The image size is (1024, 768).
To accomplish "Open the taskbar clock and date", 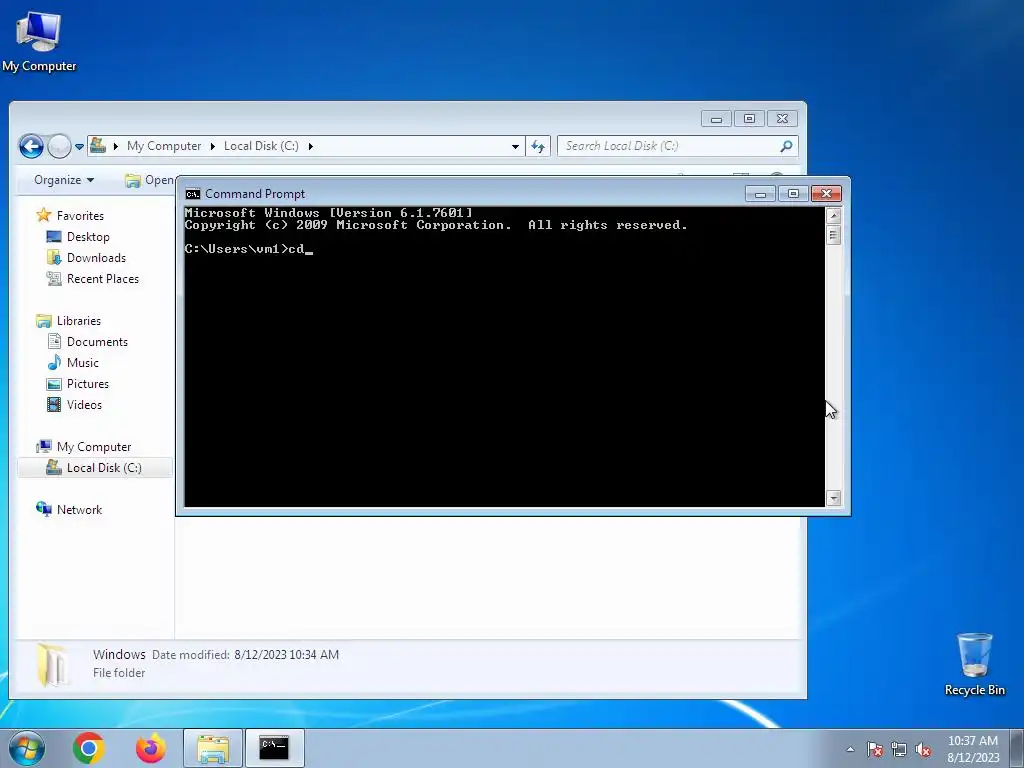I will 973,749.
